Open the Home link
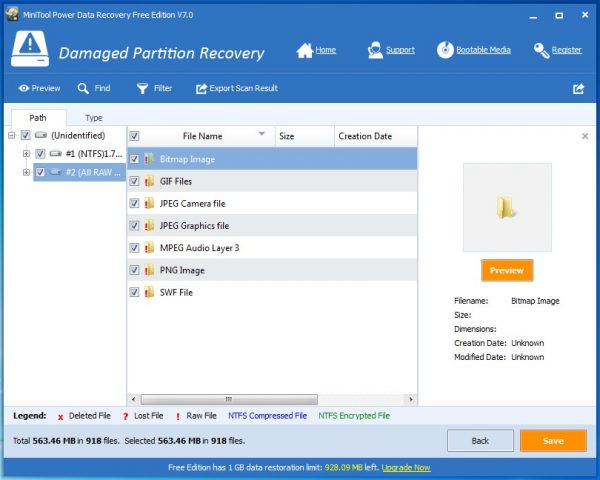 326,50
